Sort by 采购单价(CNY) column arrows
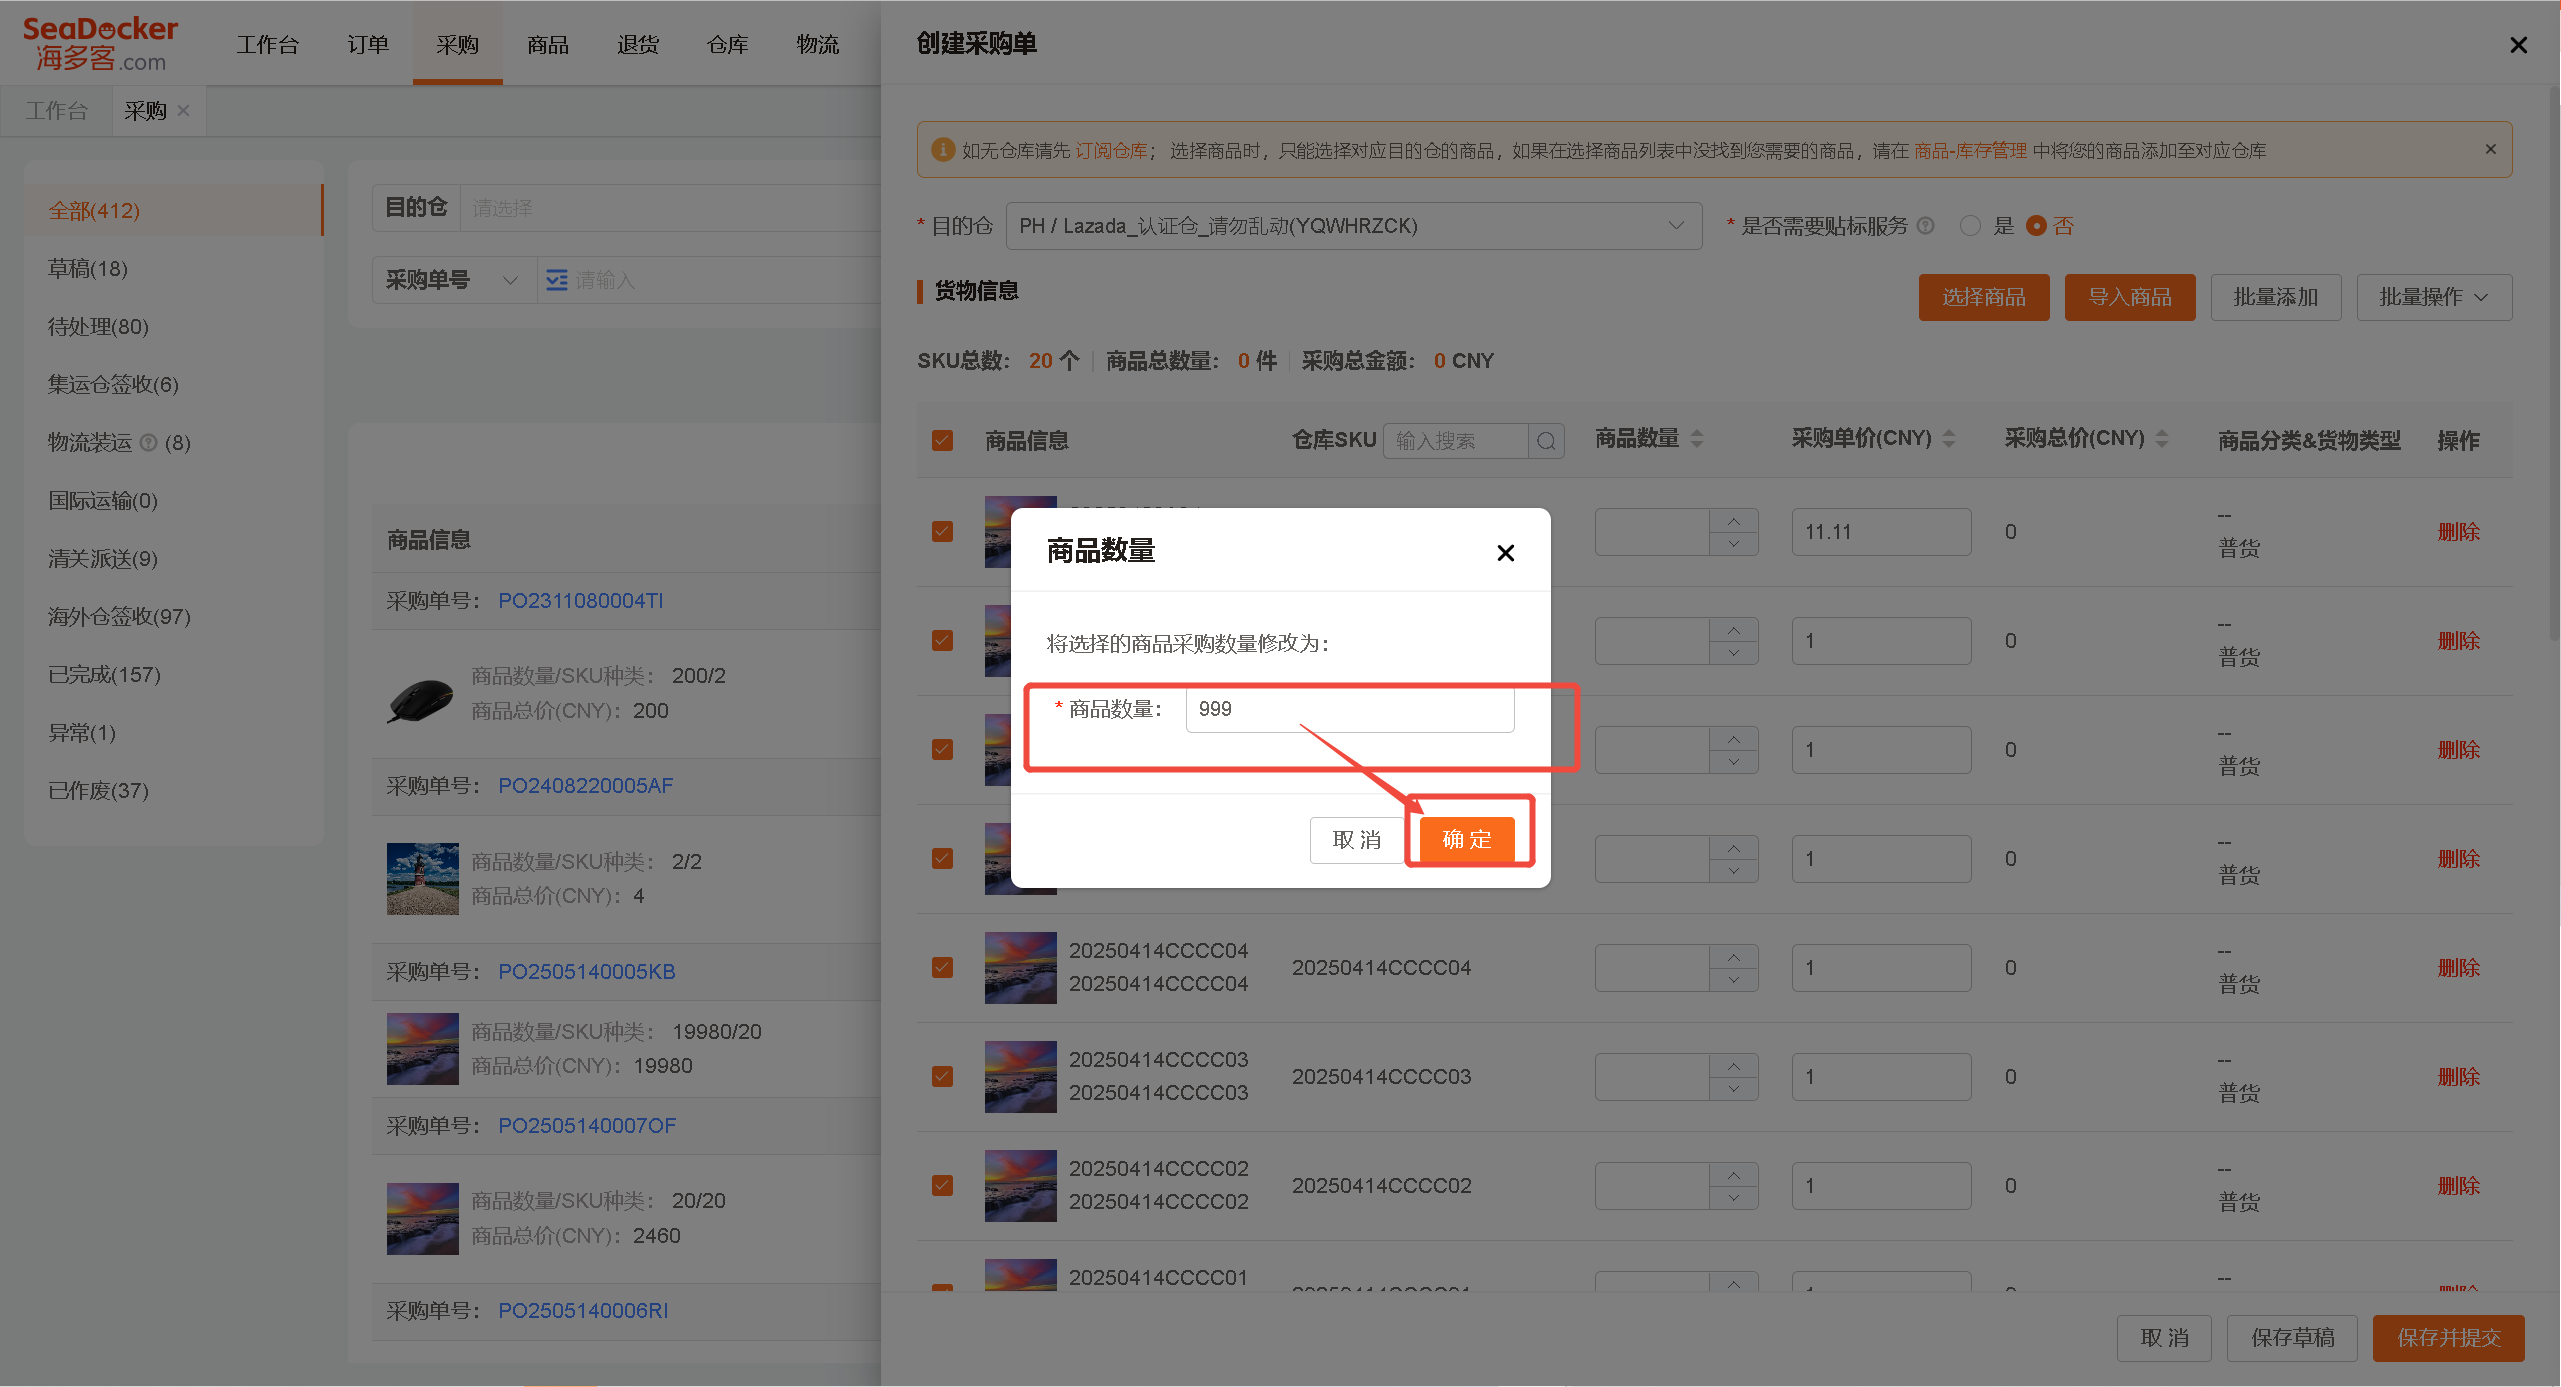Image resolution: width=2561 pixels, height=1387 pixels. click(x=1949, y=439)
